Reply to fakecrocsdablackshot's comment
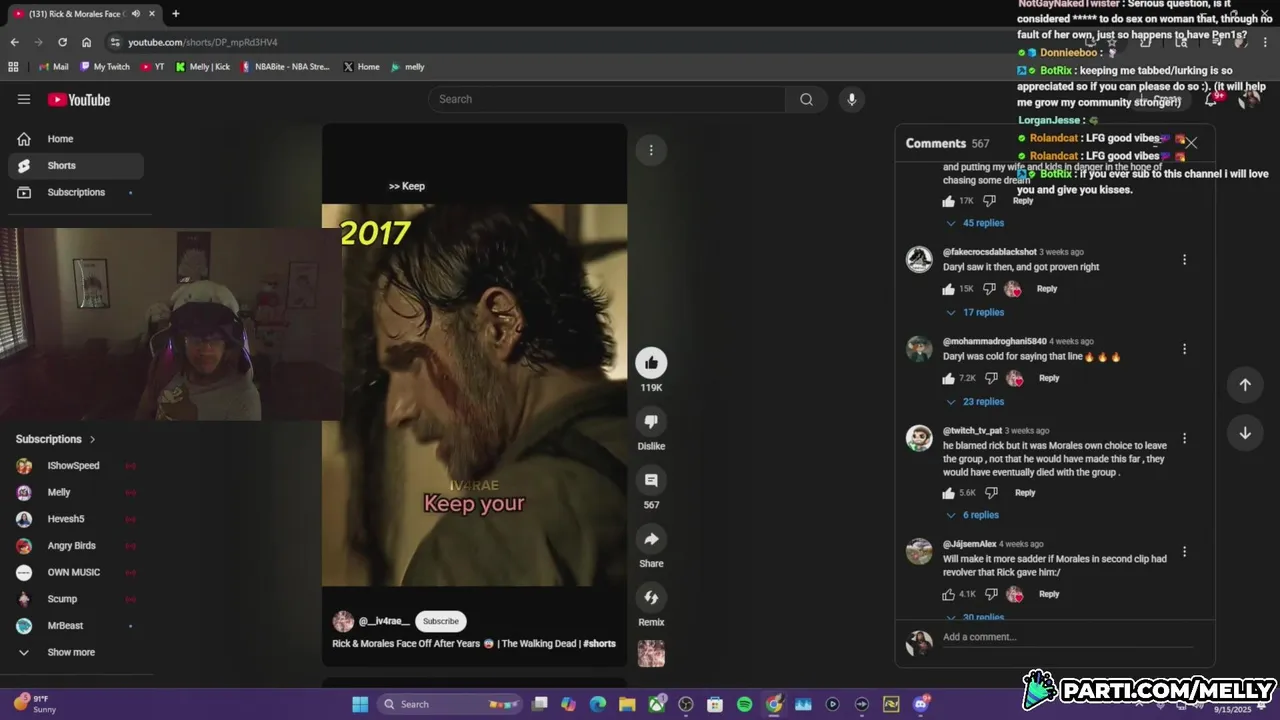Screen dimensions: 1280x720 tap(1047, 289)
